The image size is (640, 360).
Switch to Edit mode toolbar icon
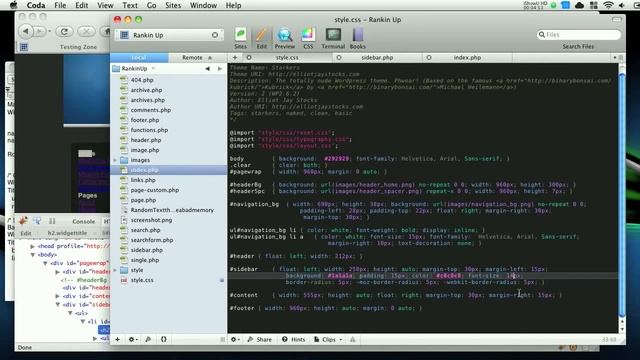[x=262, y=38]
